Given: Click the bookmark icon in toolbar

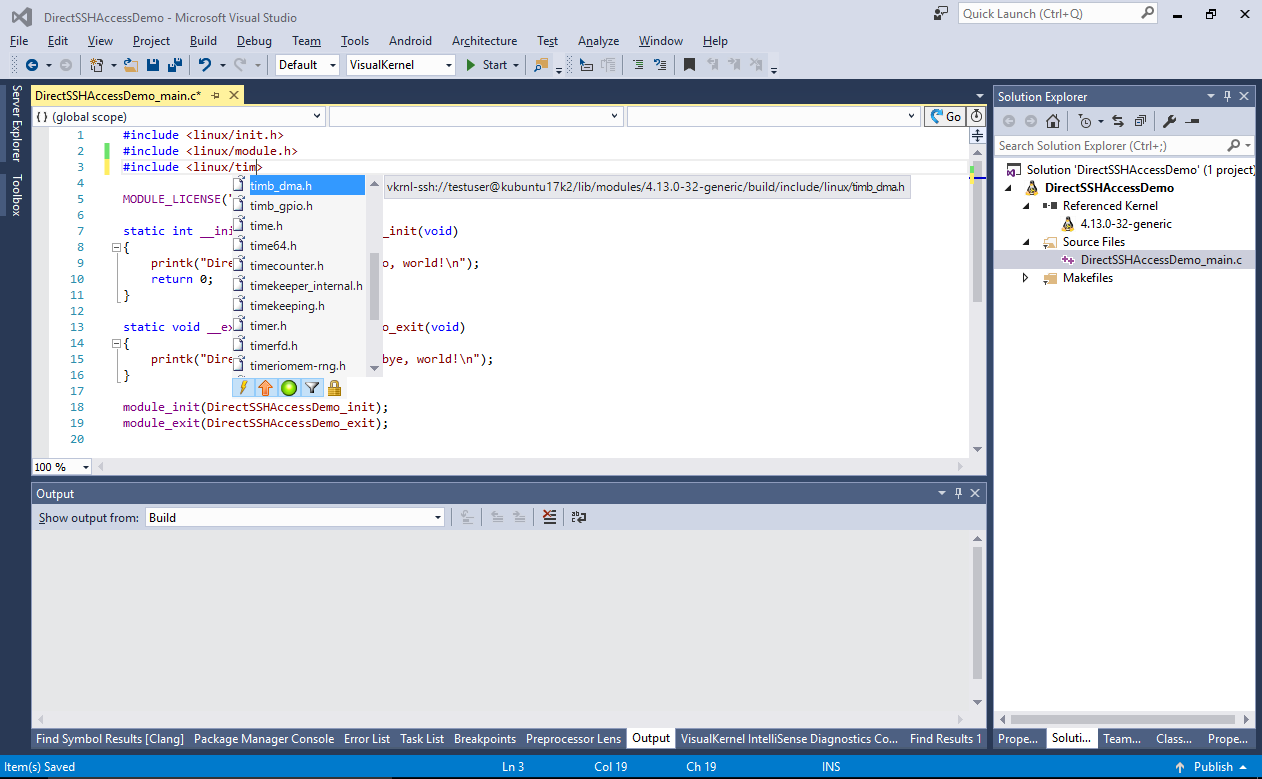Looking at the screenshot, I should click(689, 65).
